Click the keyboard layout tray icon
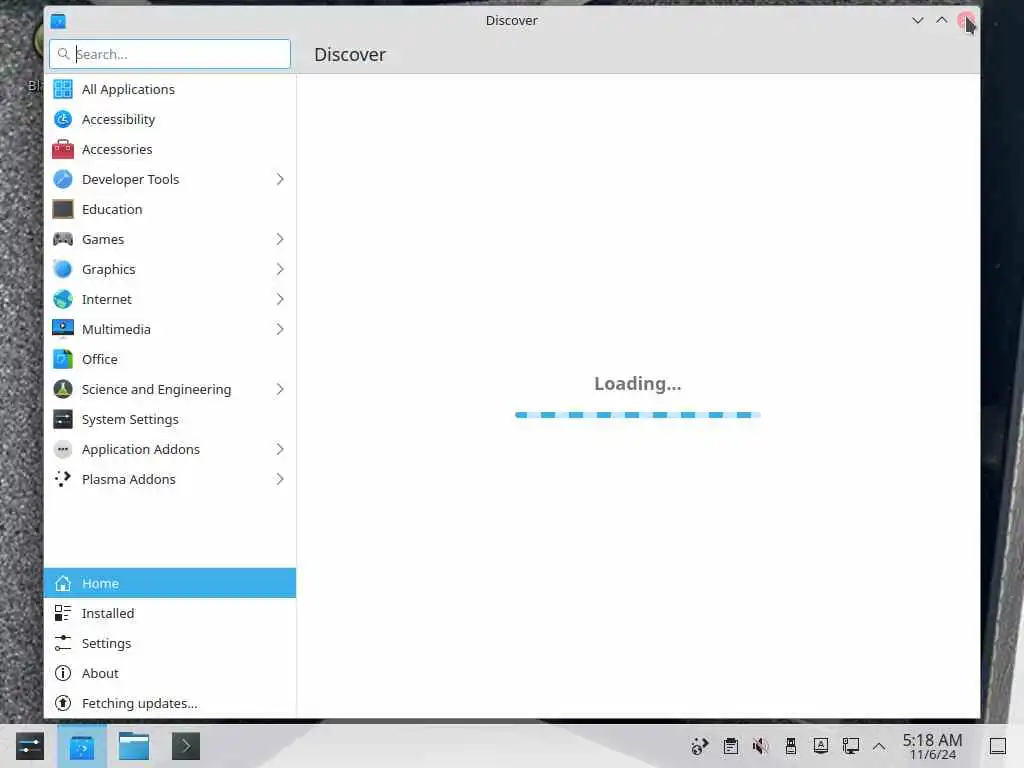Screen dimensions: 1024x768 click(821, 746)
